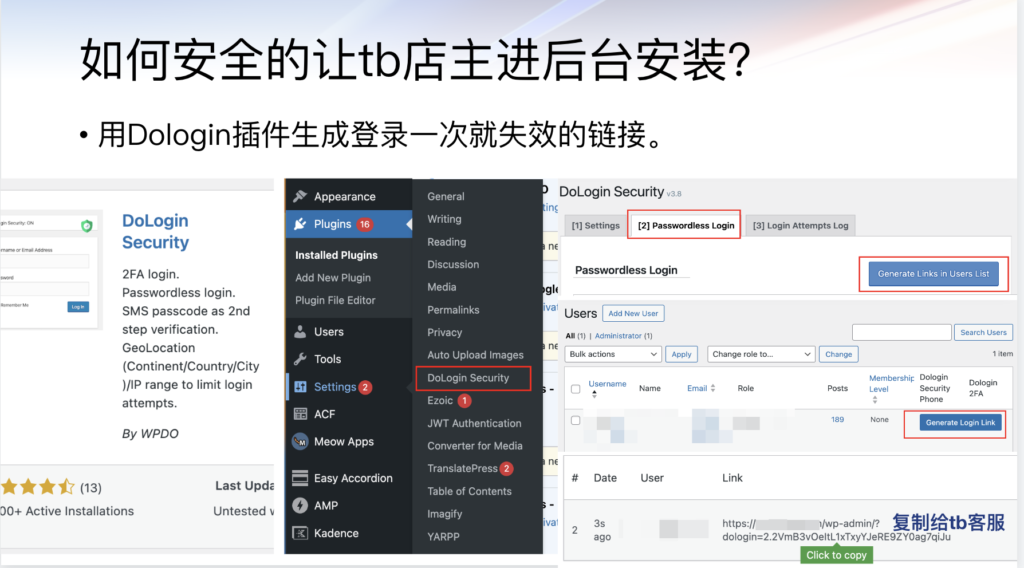Click the ACF sidebar icon

coord(300,414)
